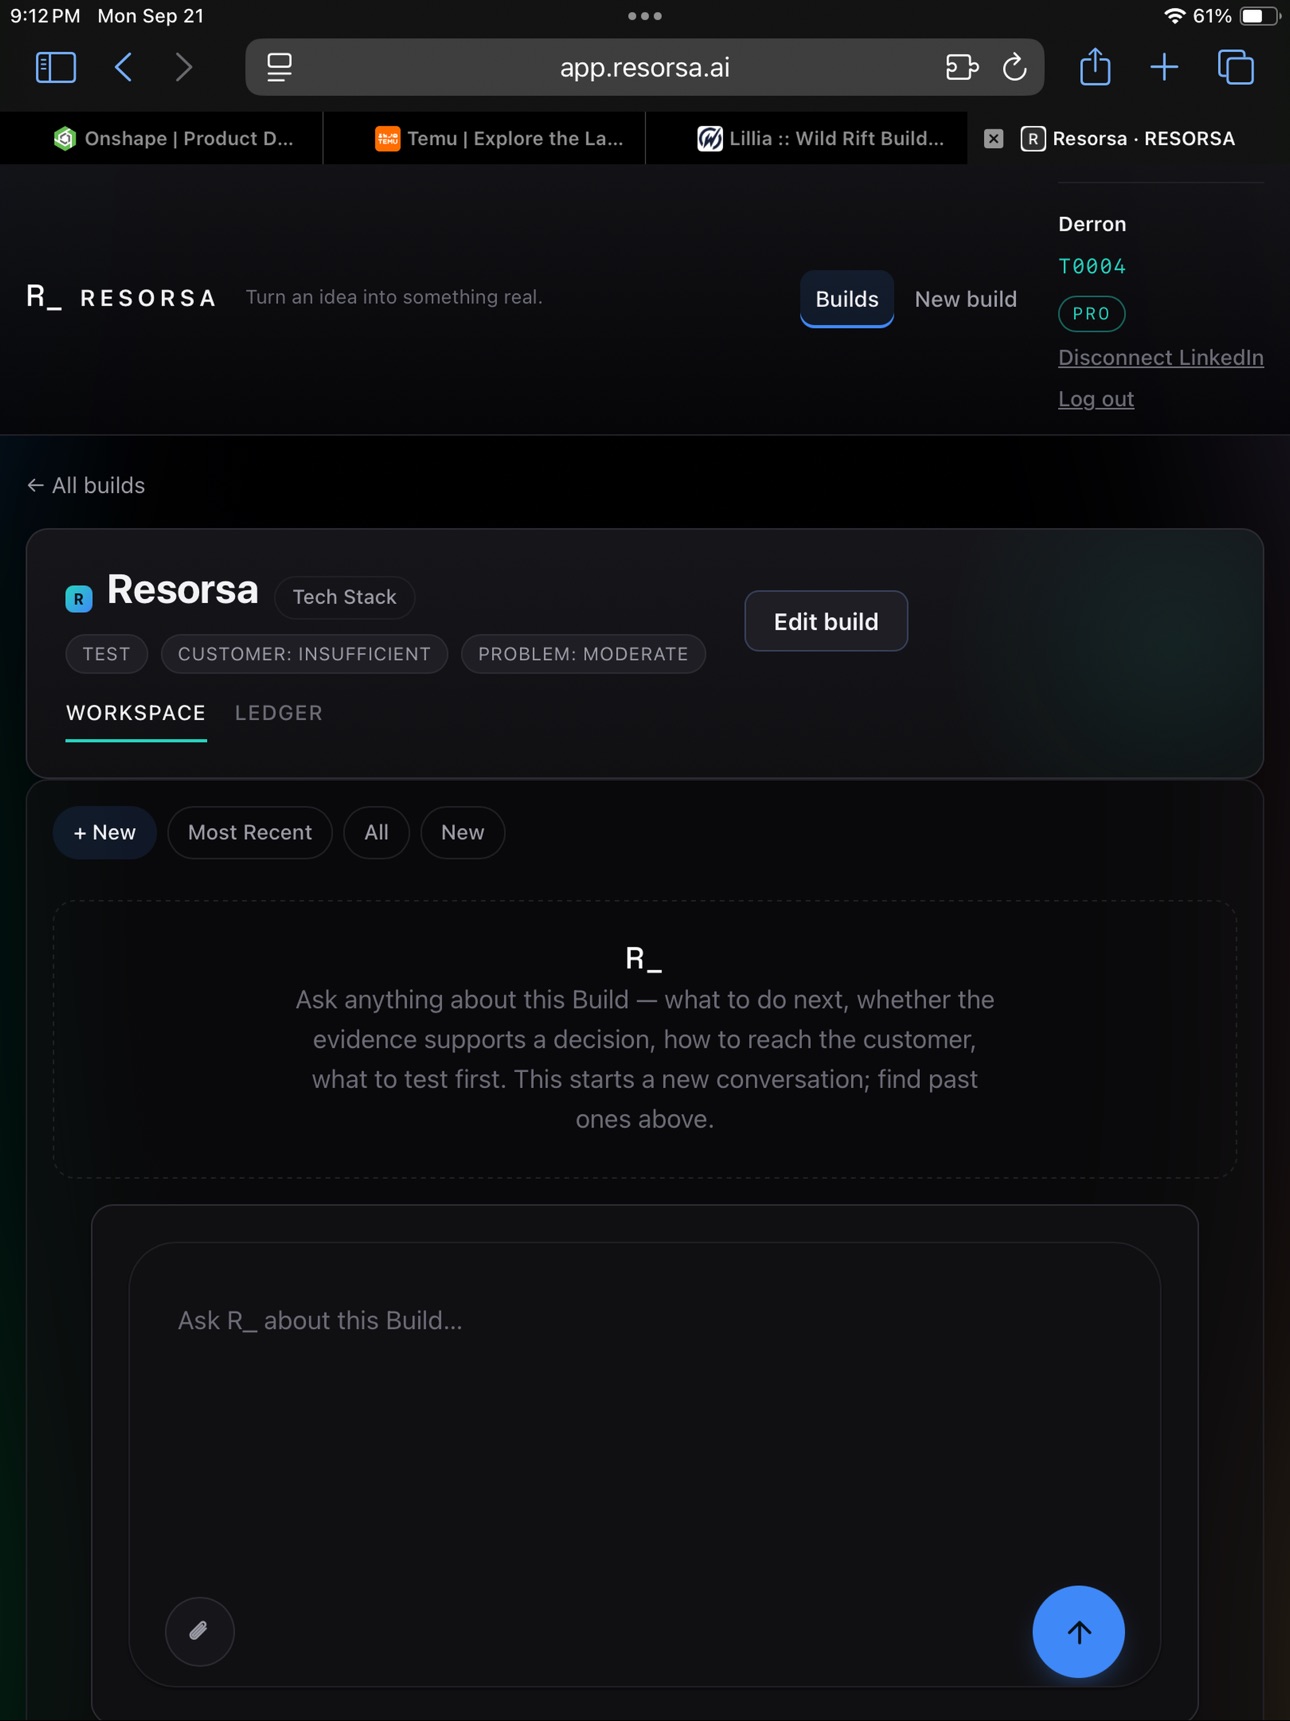Start a conversation with + New
1290x1721 pixels.
click(105, 832)
